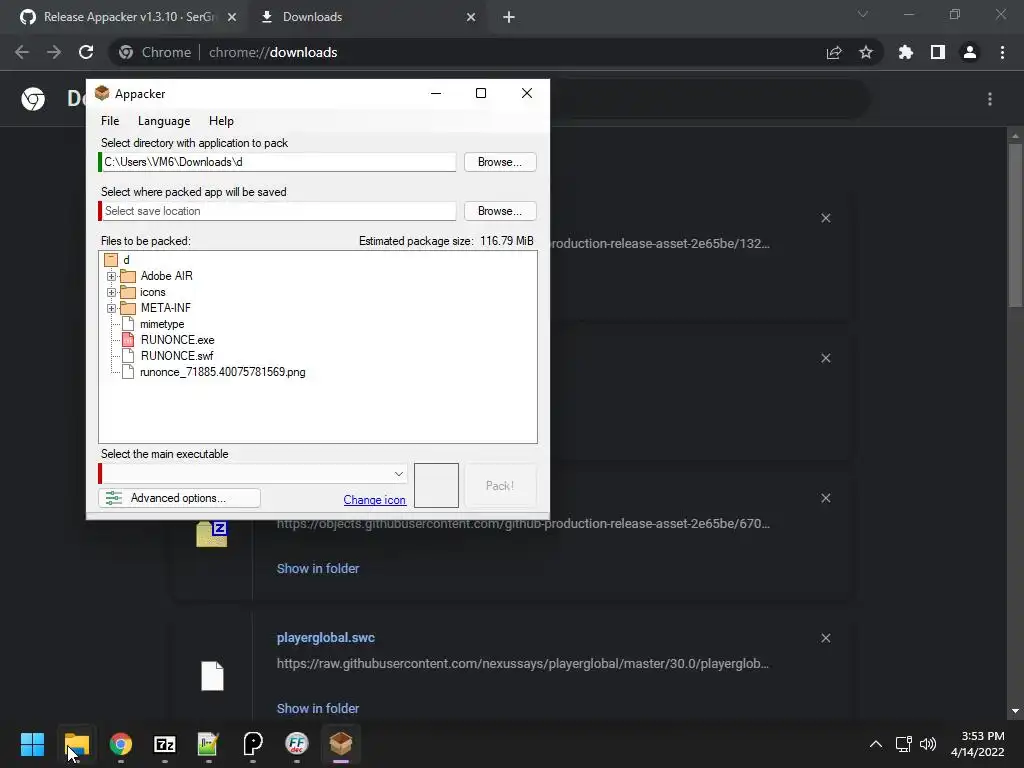1024x768 pixels.
Task: Select the mimetype file
Action: [162, 324]
